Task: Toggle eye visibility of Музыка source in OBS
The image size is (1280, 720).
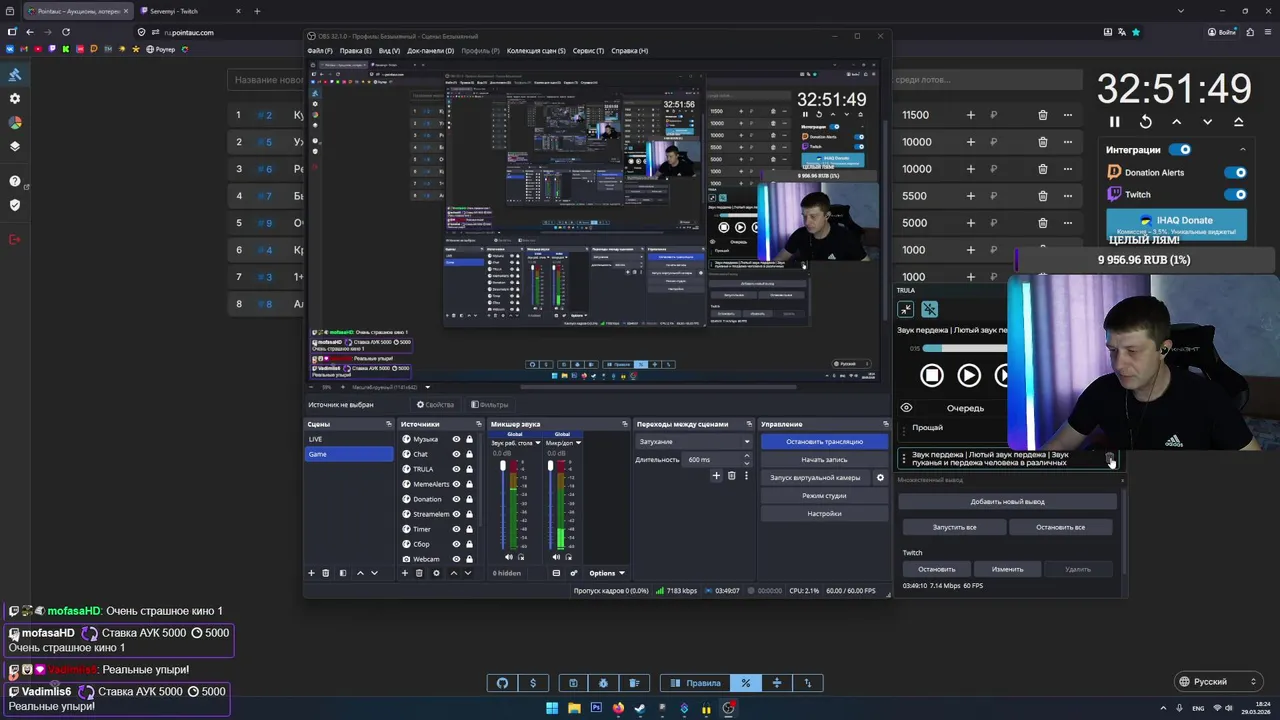Action: coord(456,439)
